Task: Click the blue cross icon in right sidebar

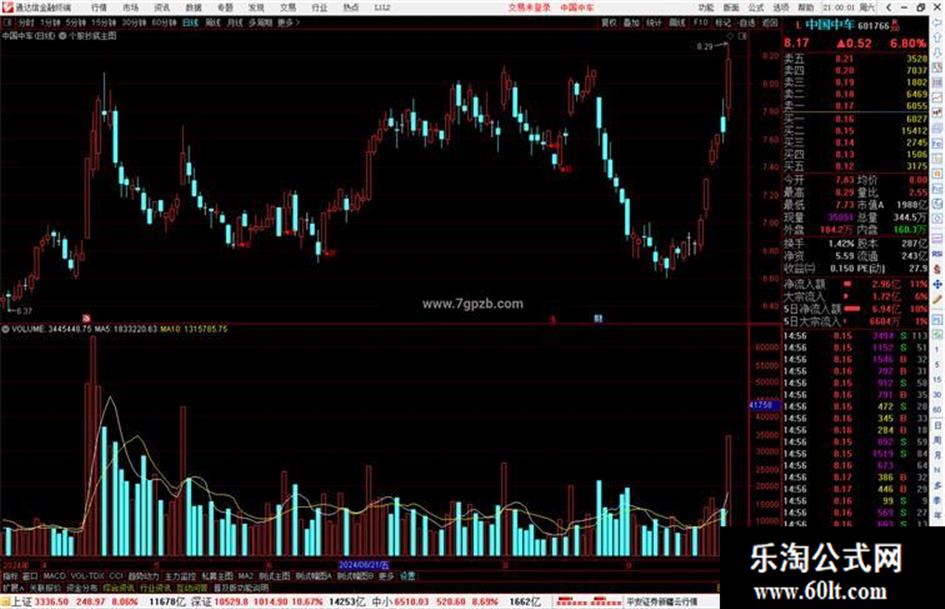Action: pos(938,284)
